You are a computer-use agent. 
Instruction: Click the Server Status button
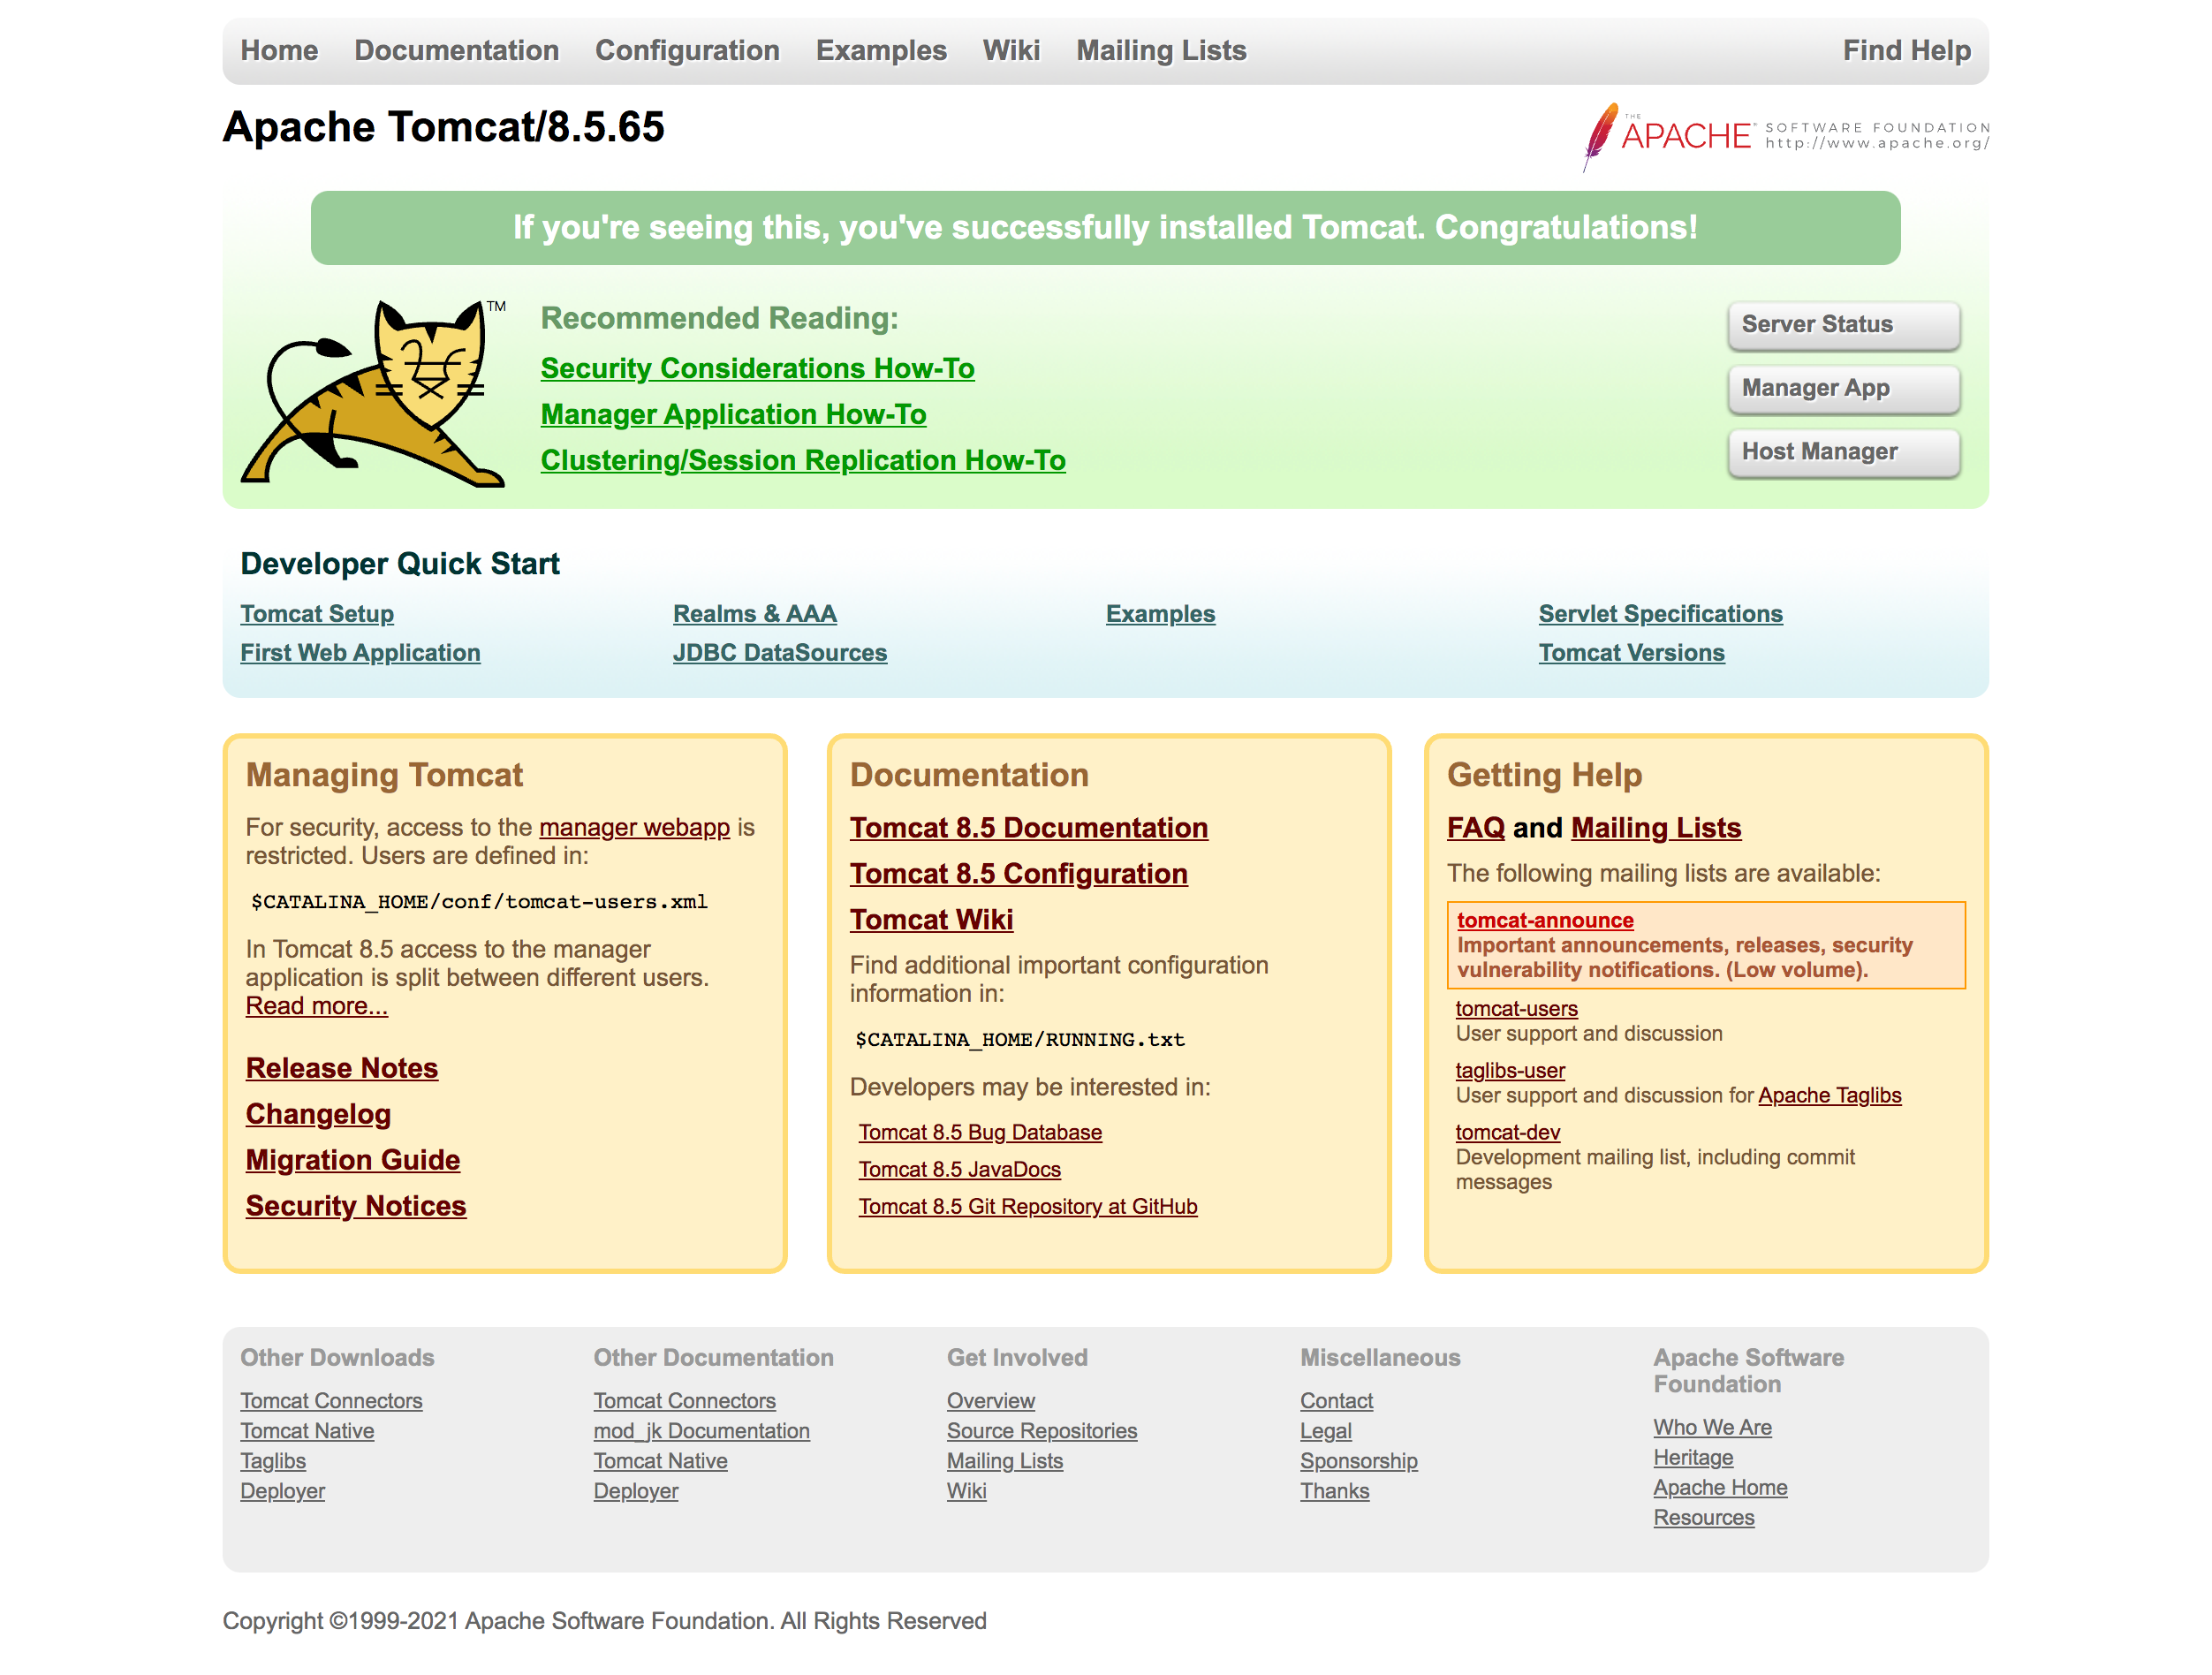(1843, 324)
